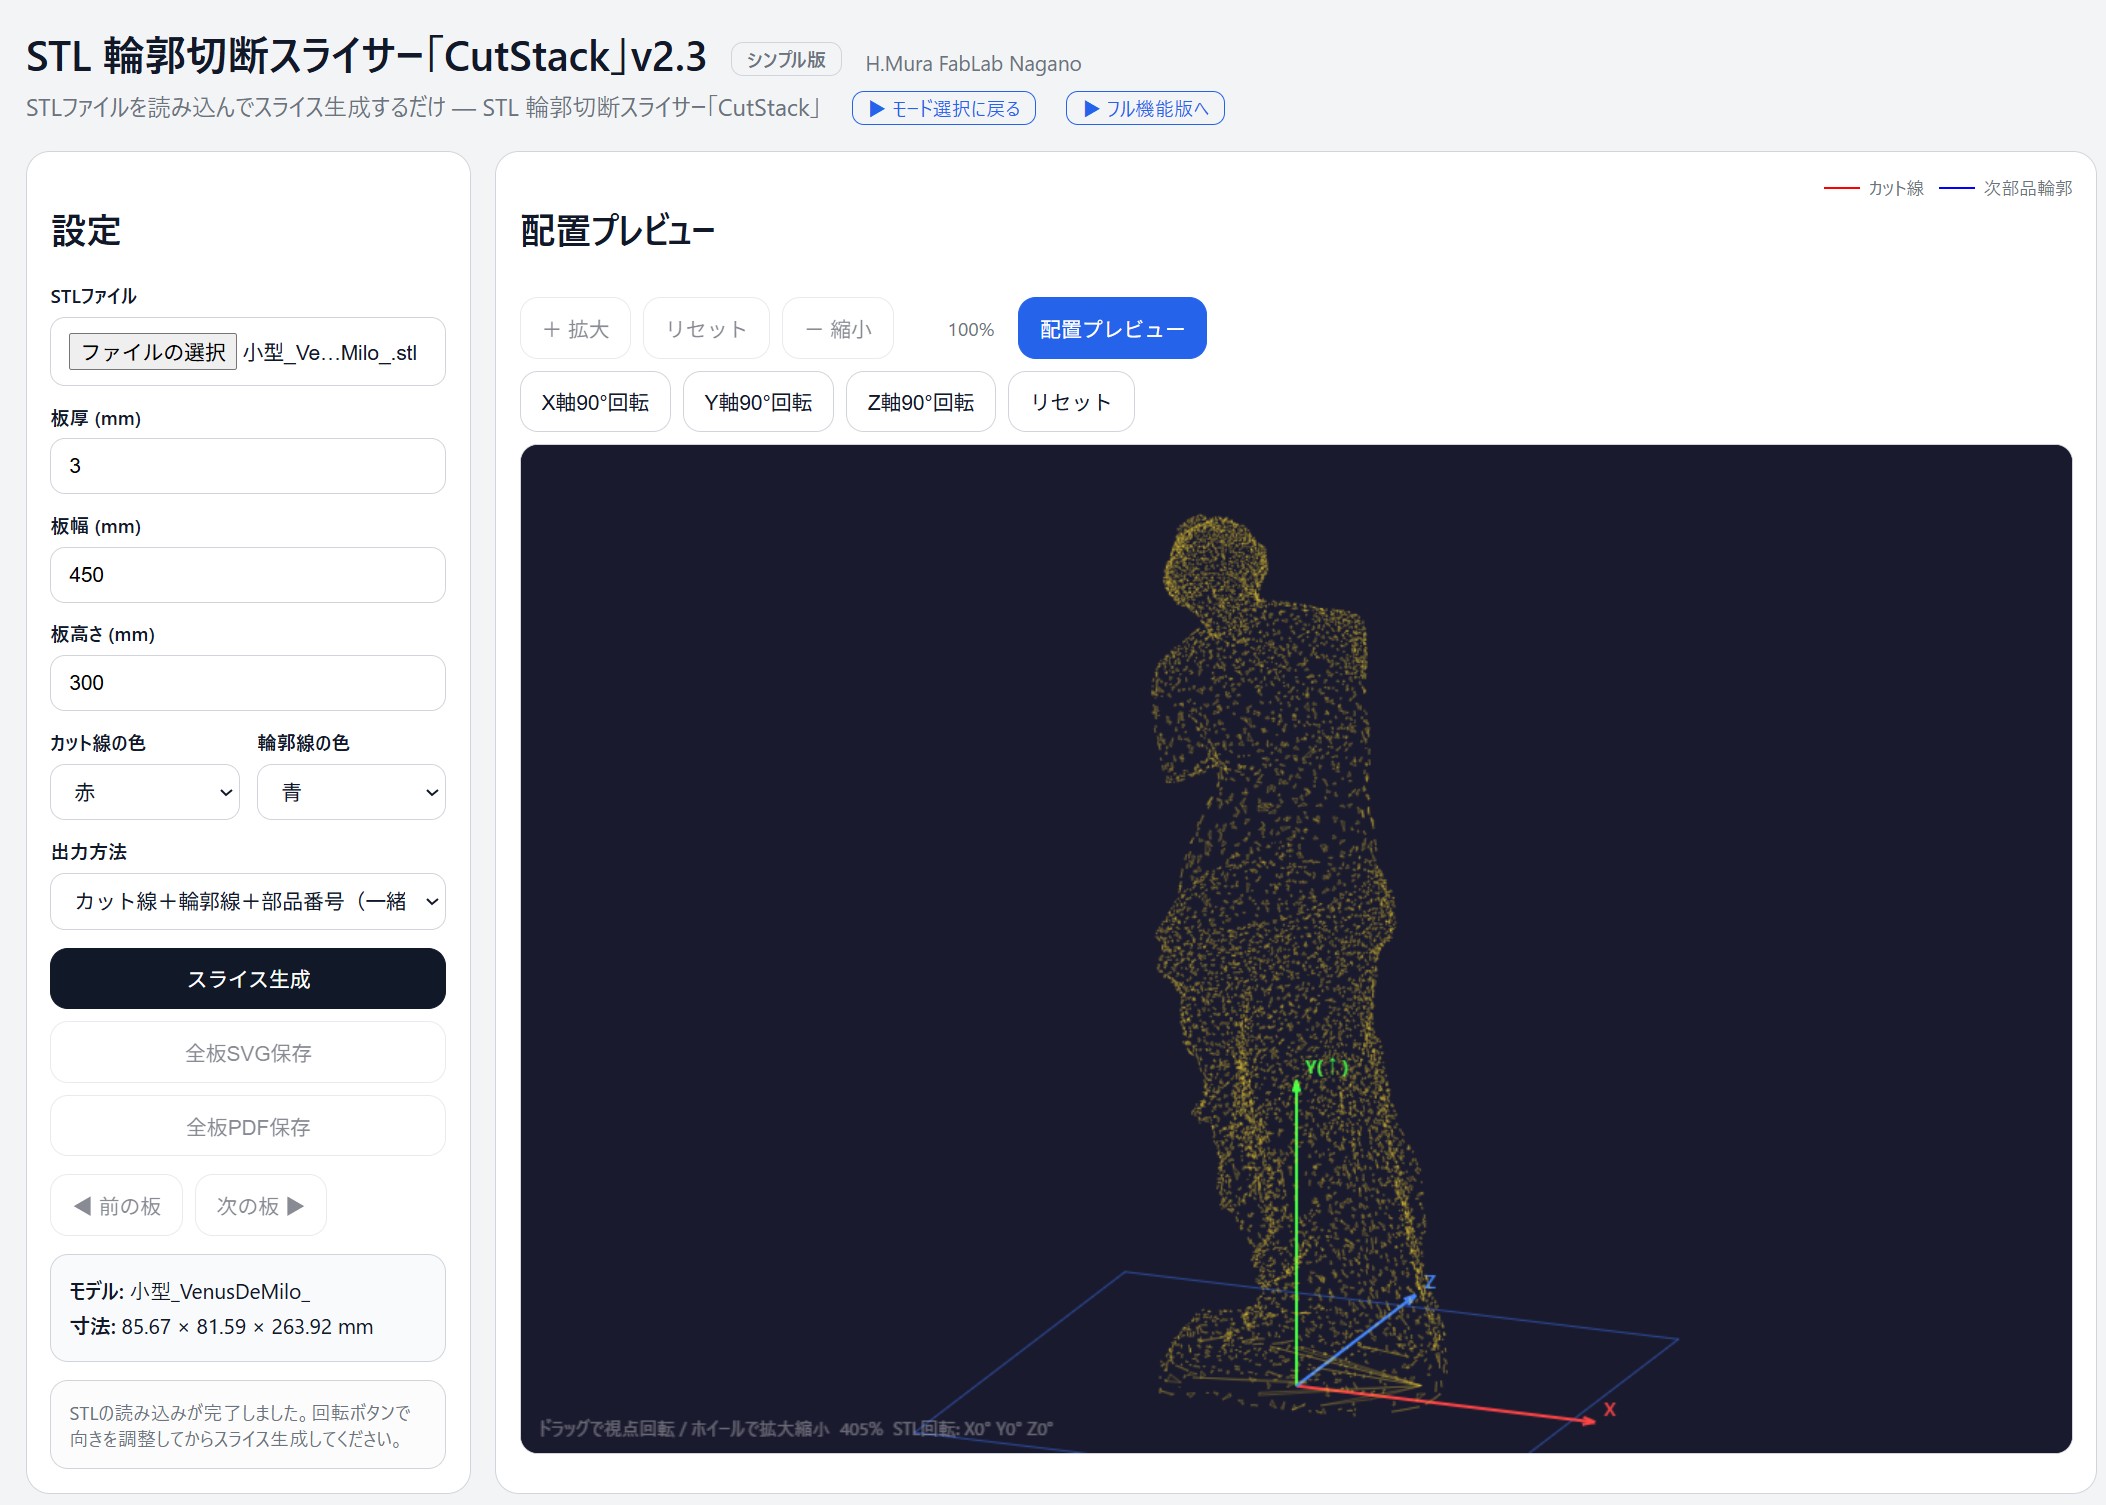2106x1505 pixels.
Task: Click the rotation リセット button
Action: [1070, 402]
